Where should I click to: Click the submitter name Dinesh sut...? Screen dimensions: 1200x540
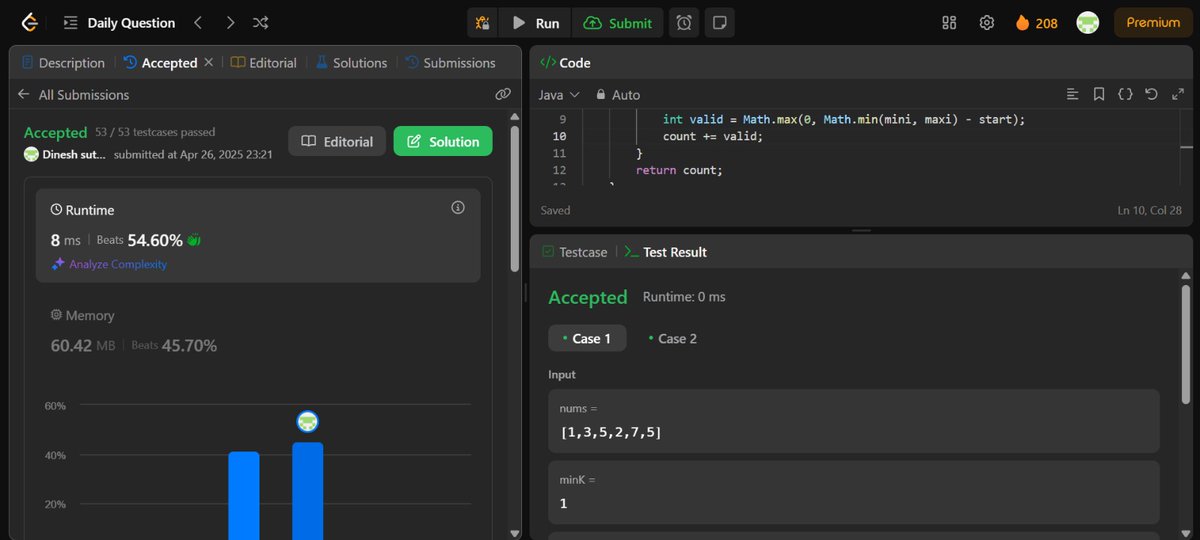[74, 155]
